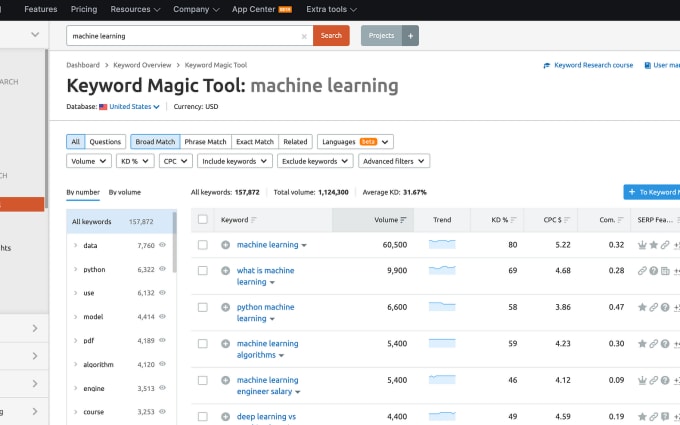The width and height of the screenshot is (680, 425).
Task: Check the 'machine learning' row checkbox
Action: coord(203,245)
